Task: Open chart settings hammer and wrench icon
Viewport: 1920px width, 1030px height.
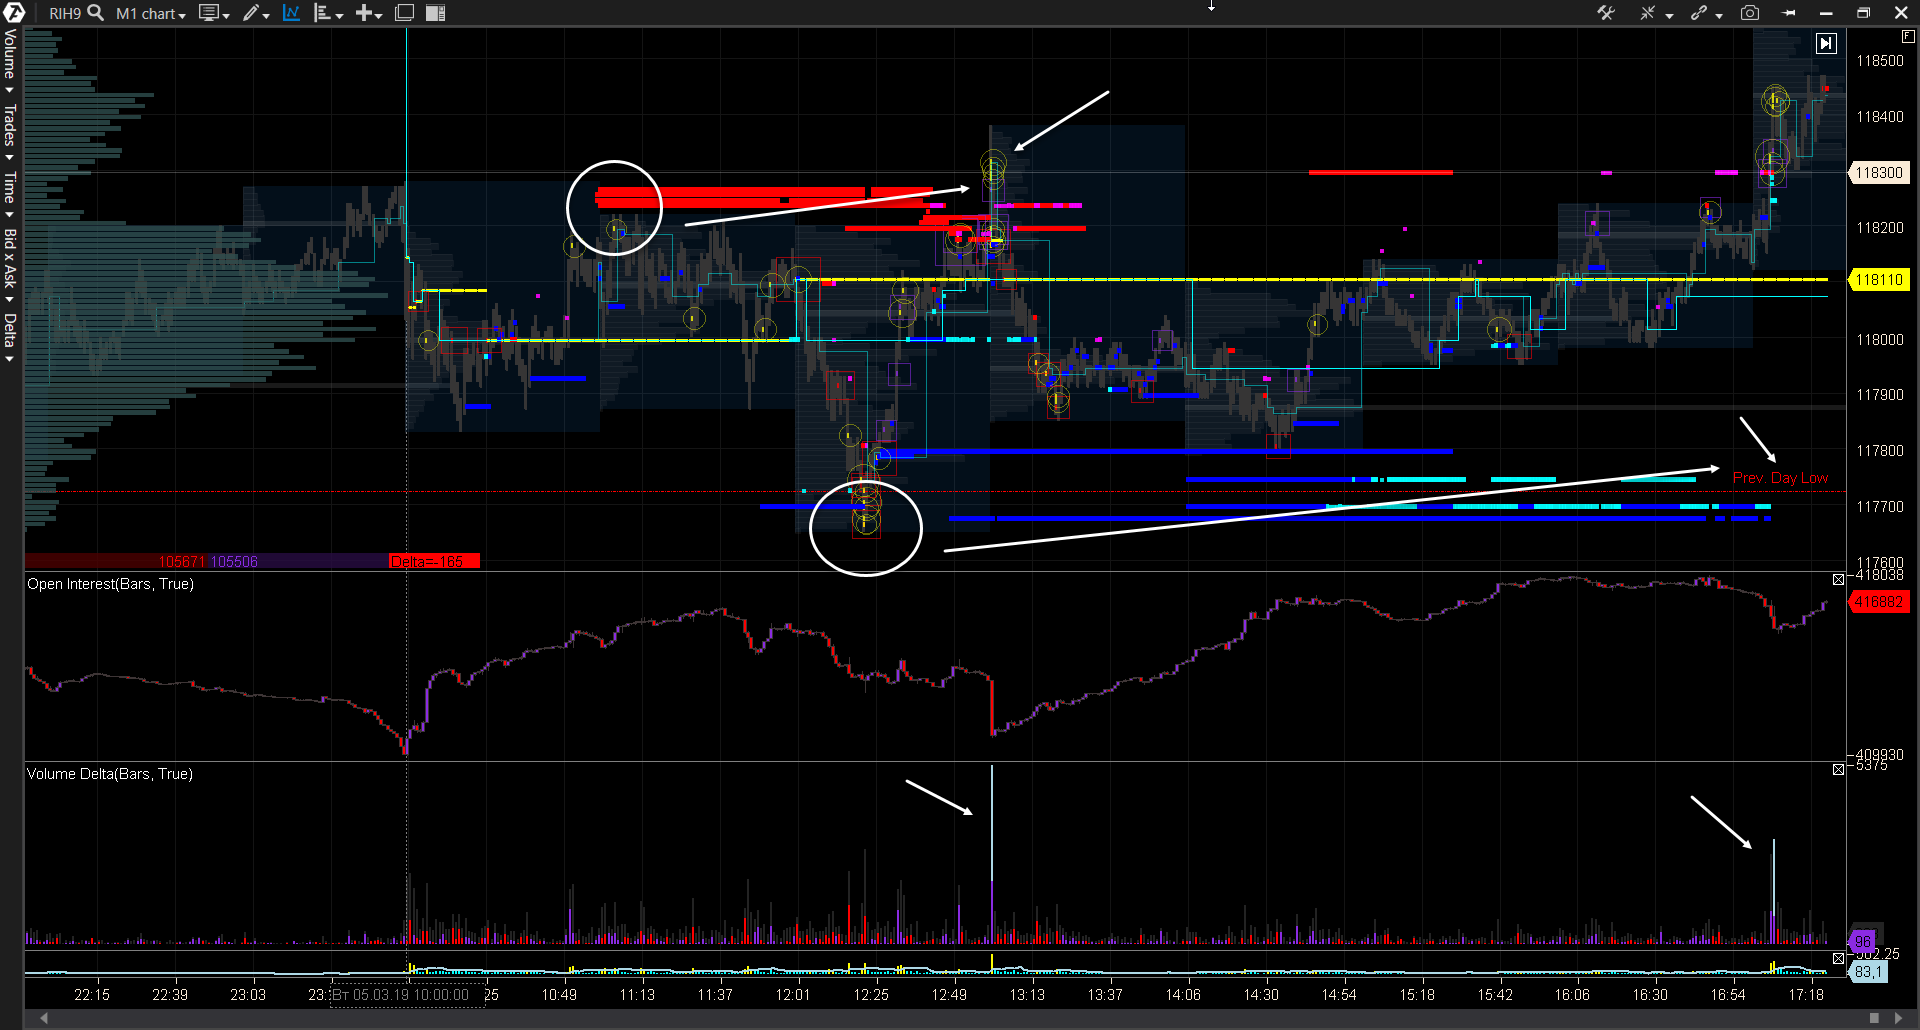Action: click(1606, 13)
